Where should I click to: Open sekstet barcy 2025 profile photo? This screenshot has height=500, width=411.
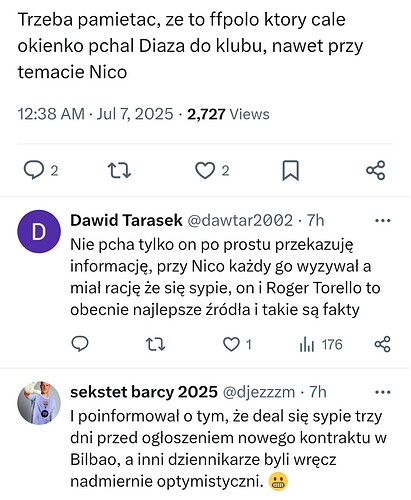[39, 403]
